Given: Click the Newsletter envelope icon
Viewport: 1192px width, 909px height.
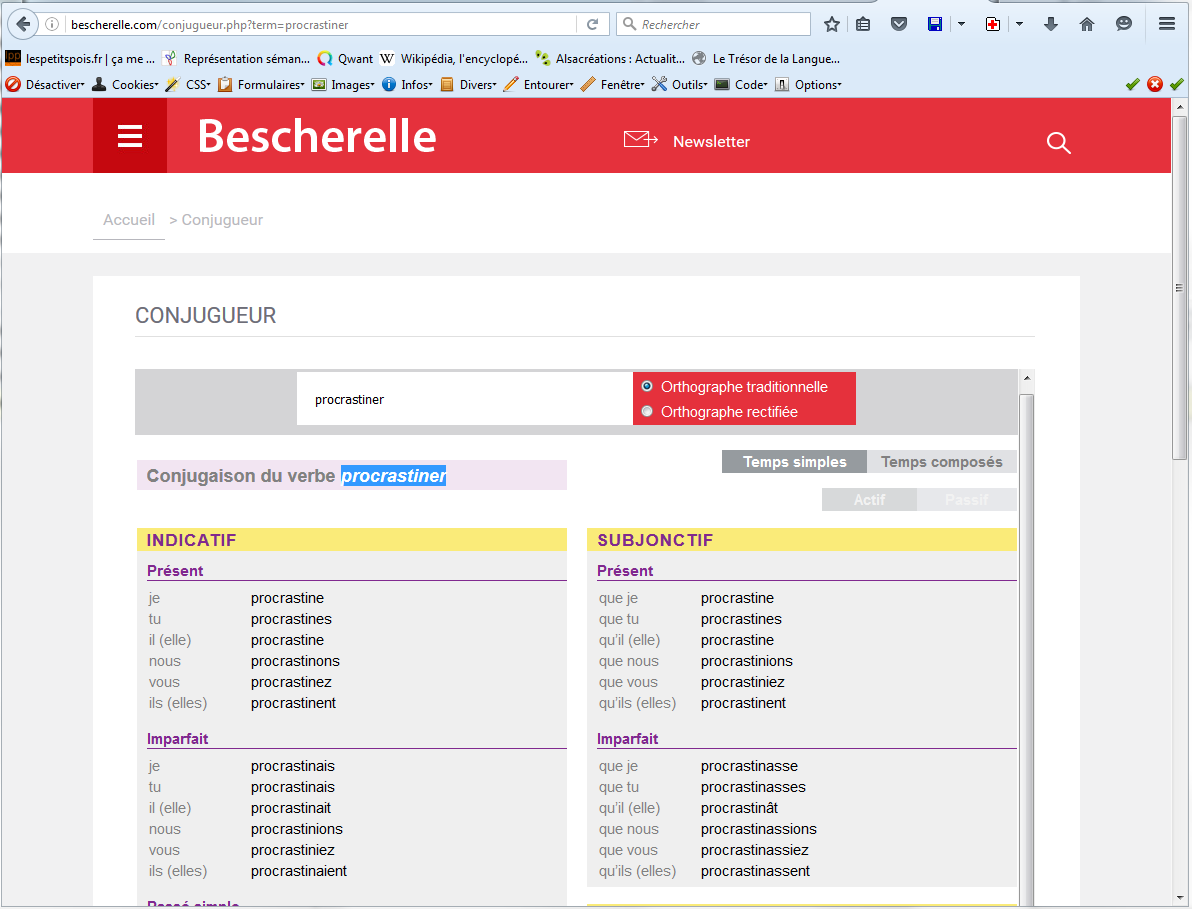Looking at the screenshot, I should point(640,140).
